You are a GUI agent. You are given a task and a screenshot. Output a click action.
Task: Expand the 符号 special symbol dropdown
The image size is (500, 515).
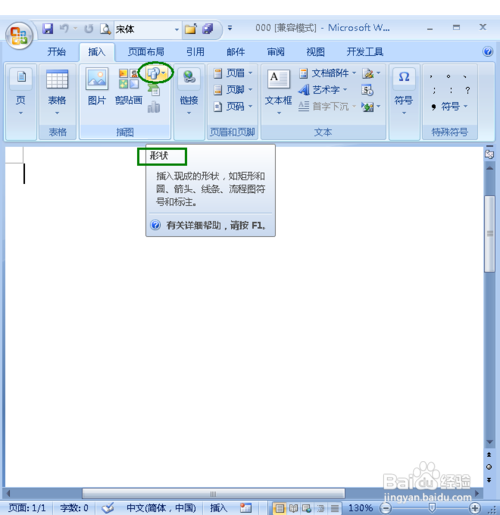(x=449, y=107)
